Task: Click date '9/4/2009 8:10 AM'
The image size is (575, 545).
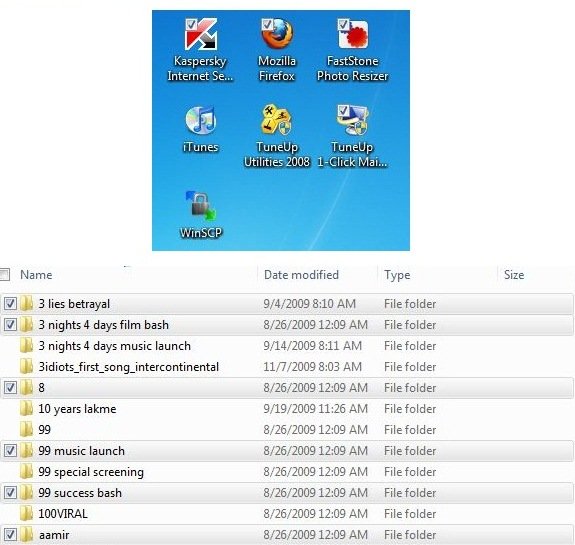Action: coord(310,304)
